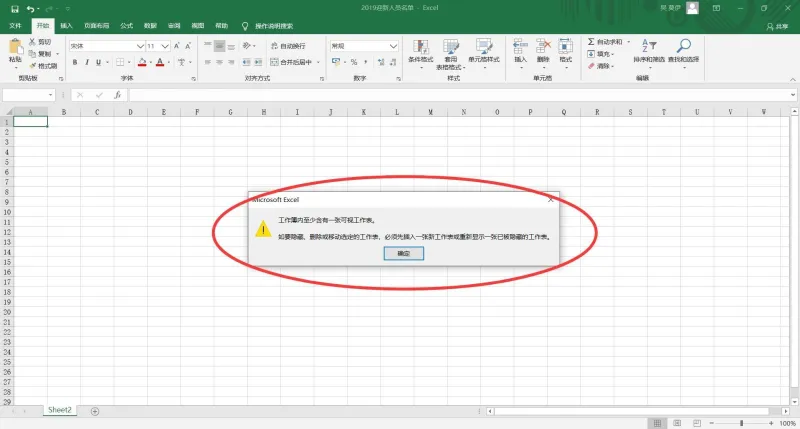The image size is (800, 429).
Task: Toggle 自动换行 wrap text
Action: pos(288,46)
